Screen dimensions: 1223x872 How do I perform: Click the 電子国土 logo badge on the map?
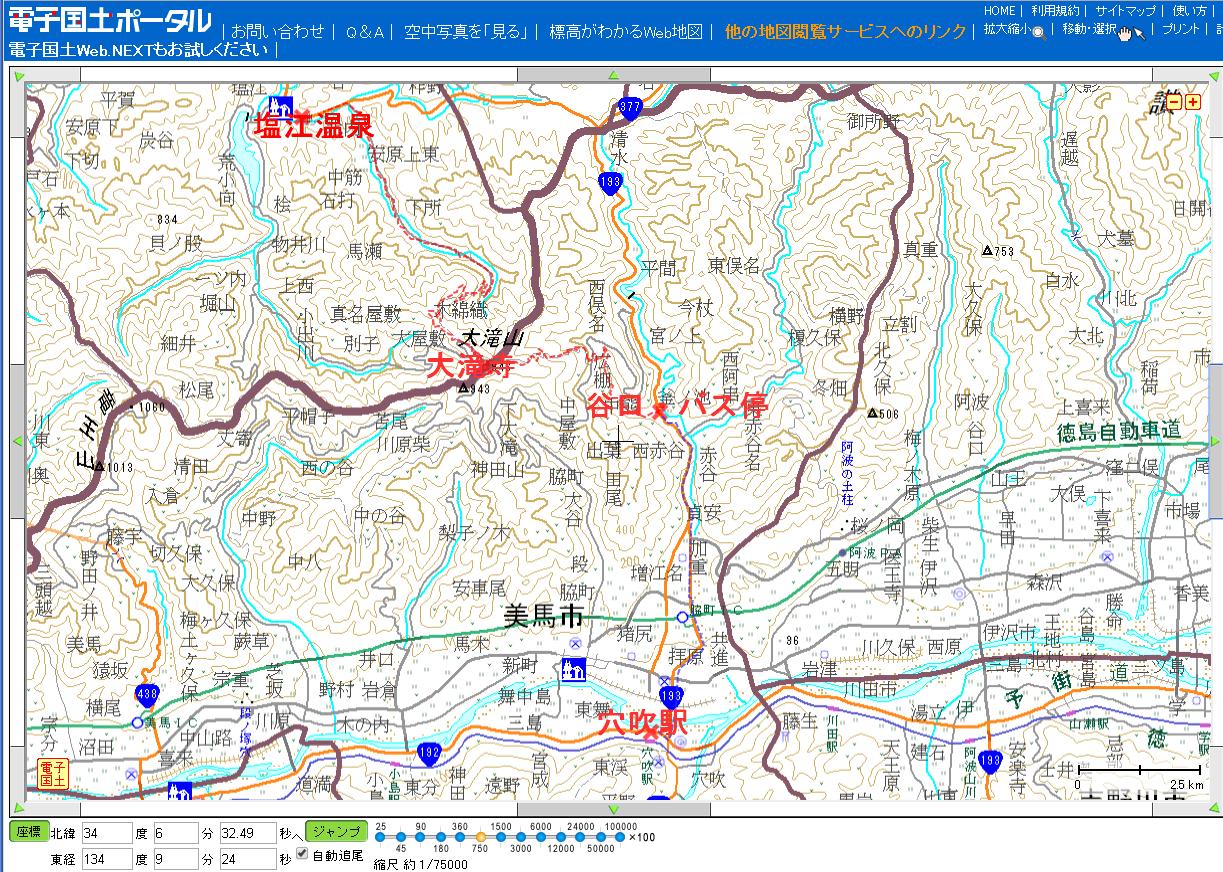coord(52,774)
